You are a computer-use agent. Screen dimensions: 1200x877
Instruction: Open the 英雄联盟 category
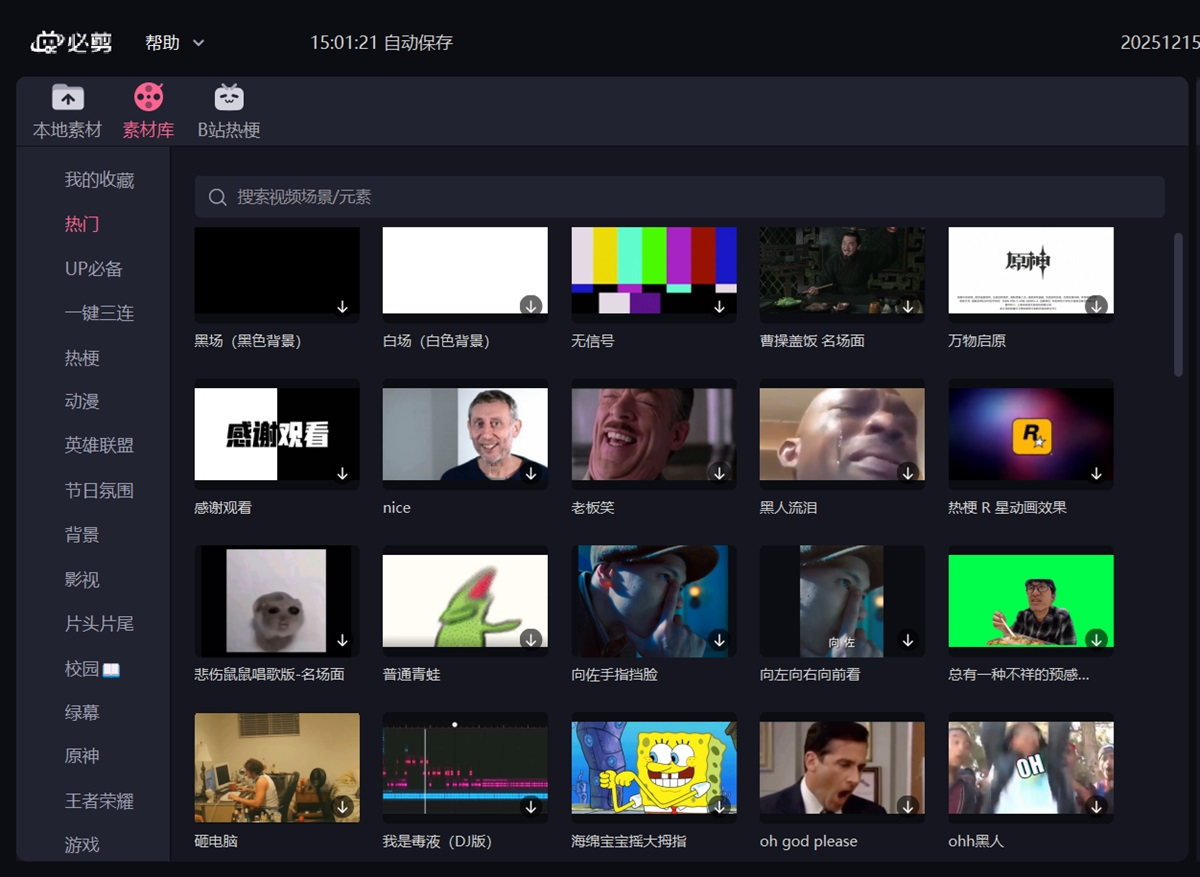tap(99, 446)
